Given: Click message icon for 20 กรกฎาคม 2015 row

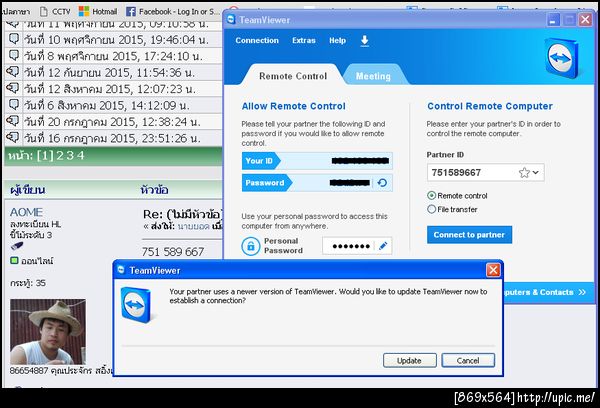Looking at the screenshot, I should pos(13,121).
